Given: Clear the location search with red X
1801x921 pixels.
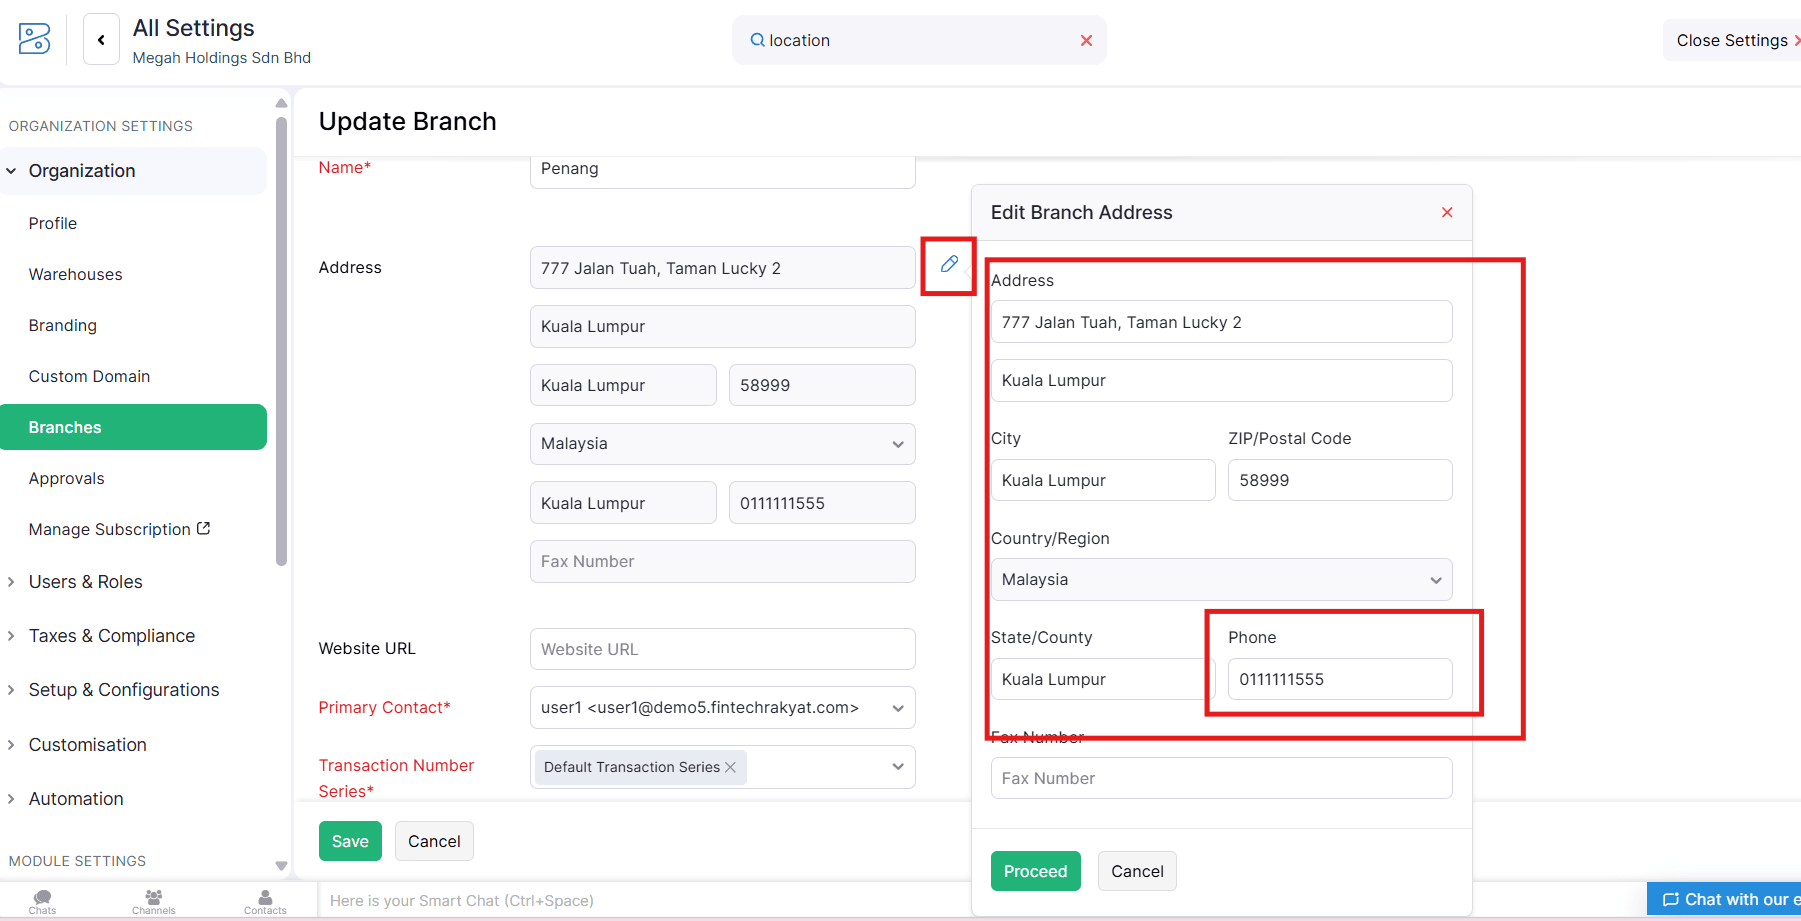Looking at the screenshot, I should click(1086, 41).
